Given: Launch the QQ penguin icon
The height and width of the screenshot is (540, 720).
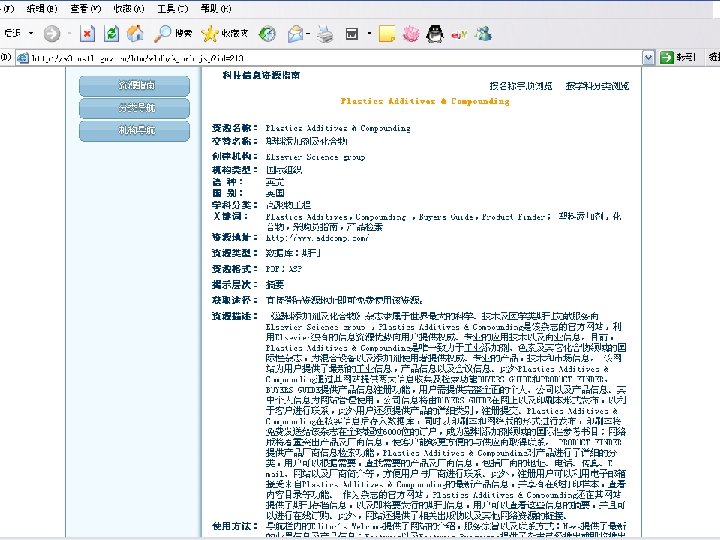Looking at the screenshot, I should (435, 34).
